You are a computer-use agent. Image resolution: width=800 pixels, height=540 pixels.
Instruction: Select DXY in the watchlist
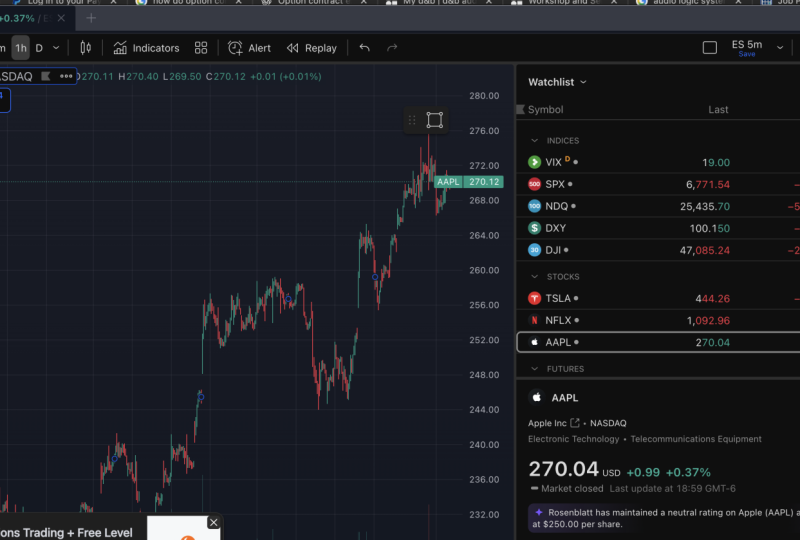(658, 228)
